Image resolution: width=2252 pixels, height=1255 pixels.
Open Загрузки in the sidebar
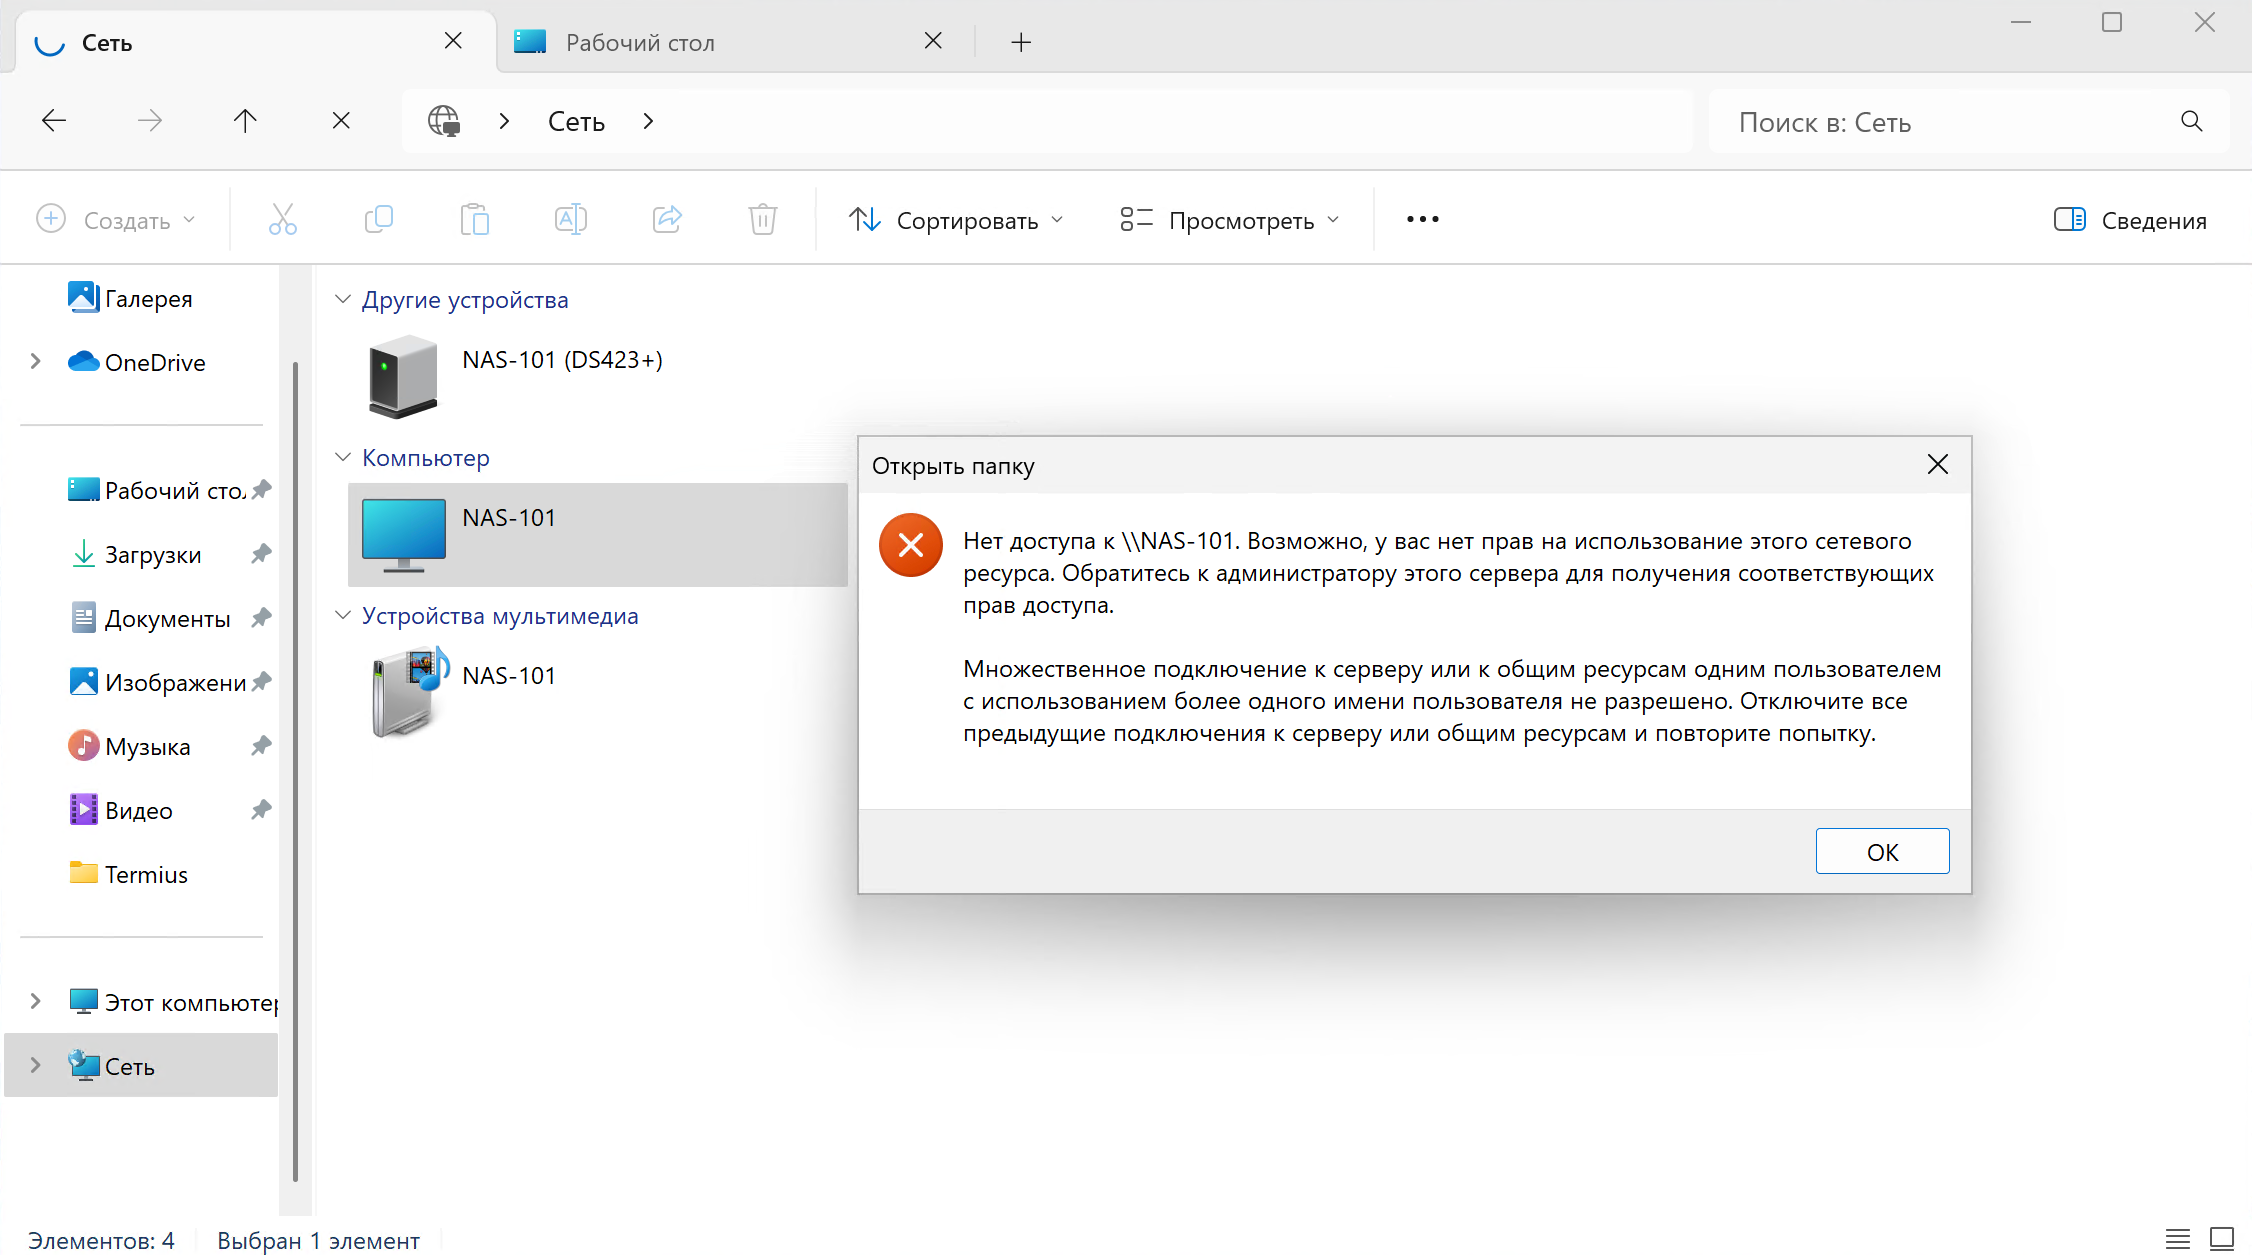pyautogui.click(x=153, y=554)
